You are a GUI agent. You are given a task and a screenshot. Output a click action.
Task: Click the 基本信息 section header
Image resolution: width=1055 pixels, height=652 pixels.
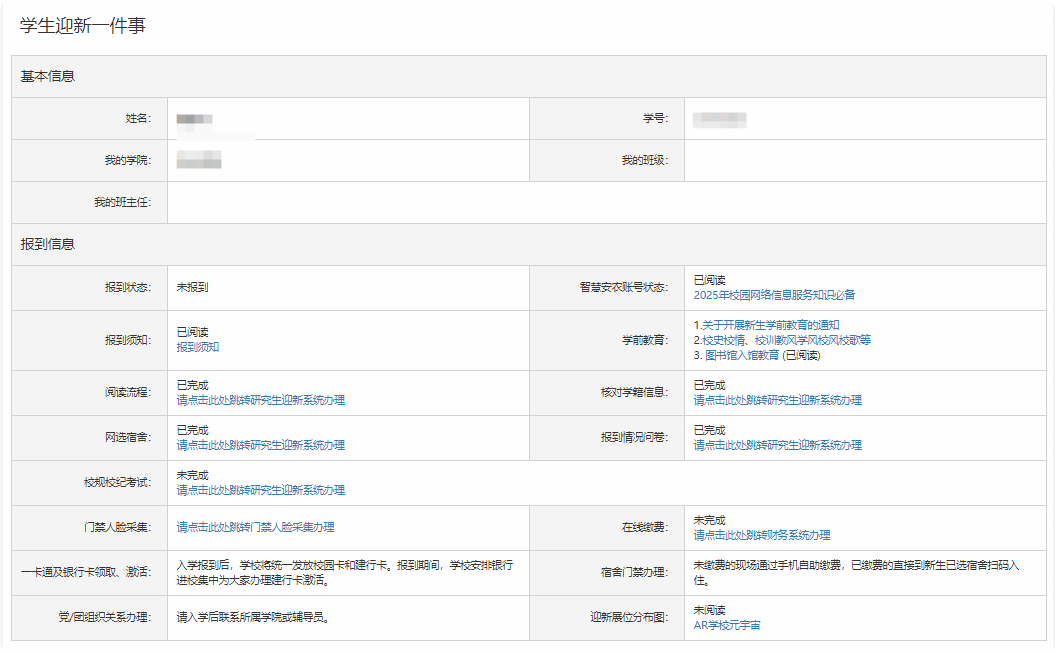[48, 76]
